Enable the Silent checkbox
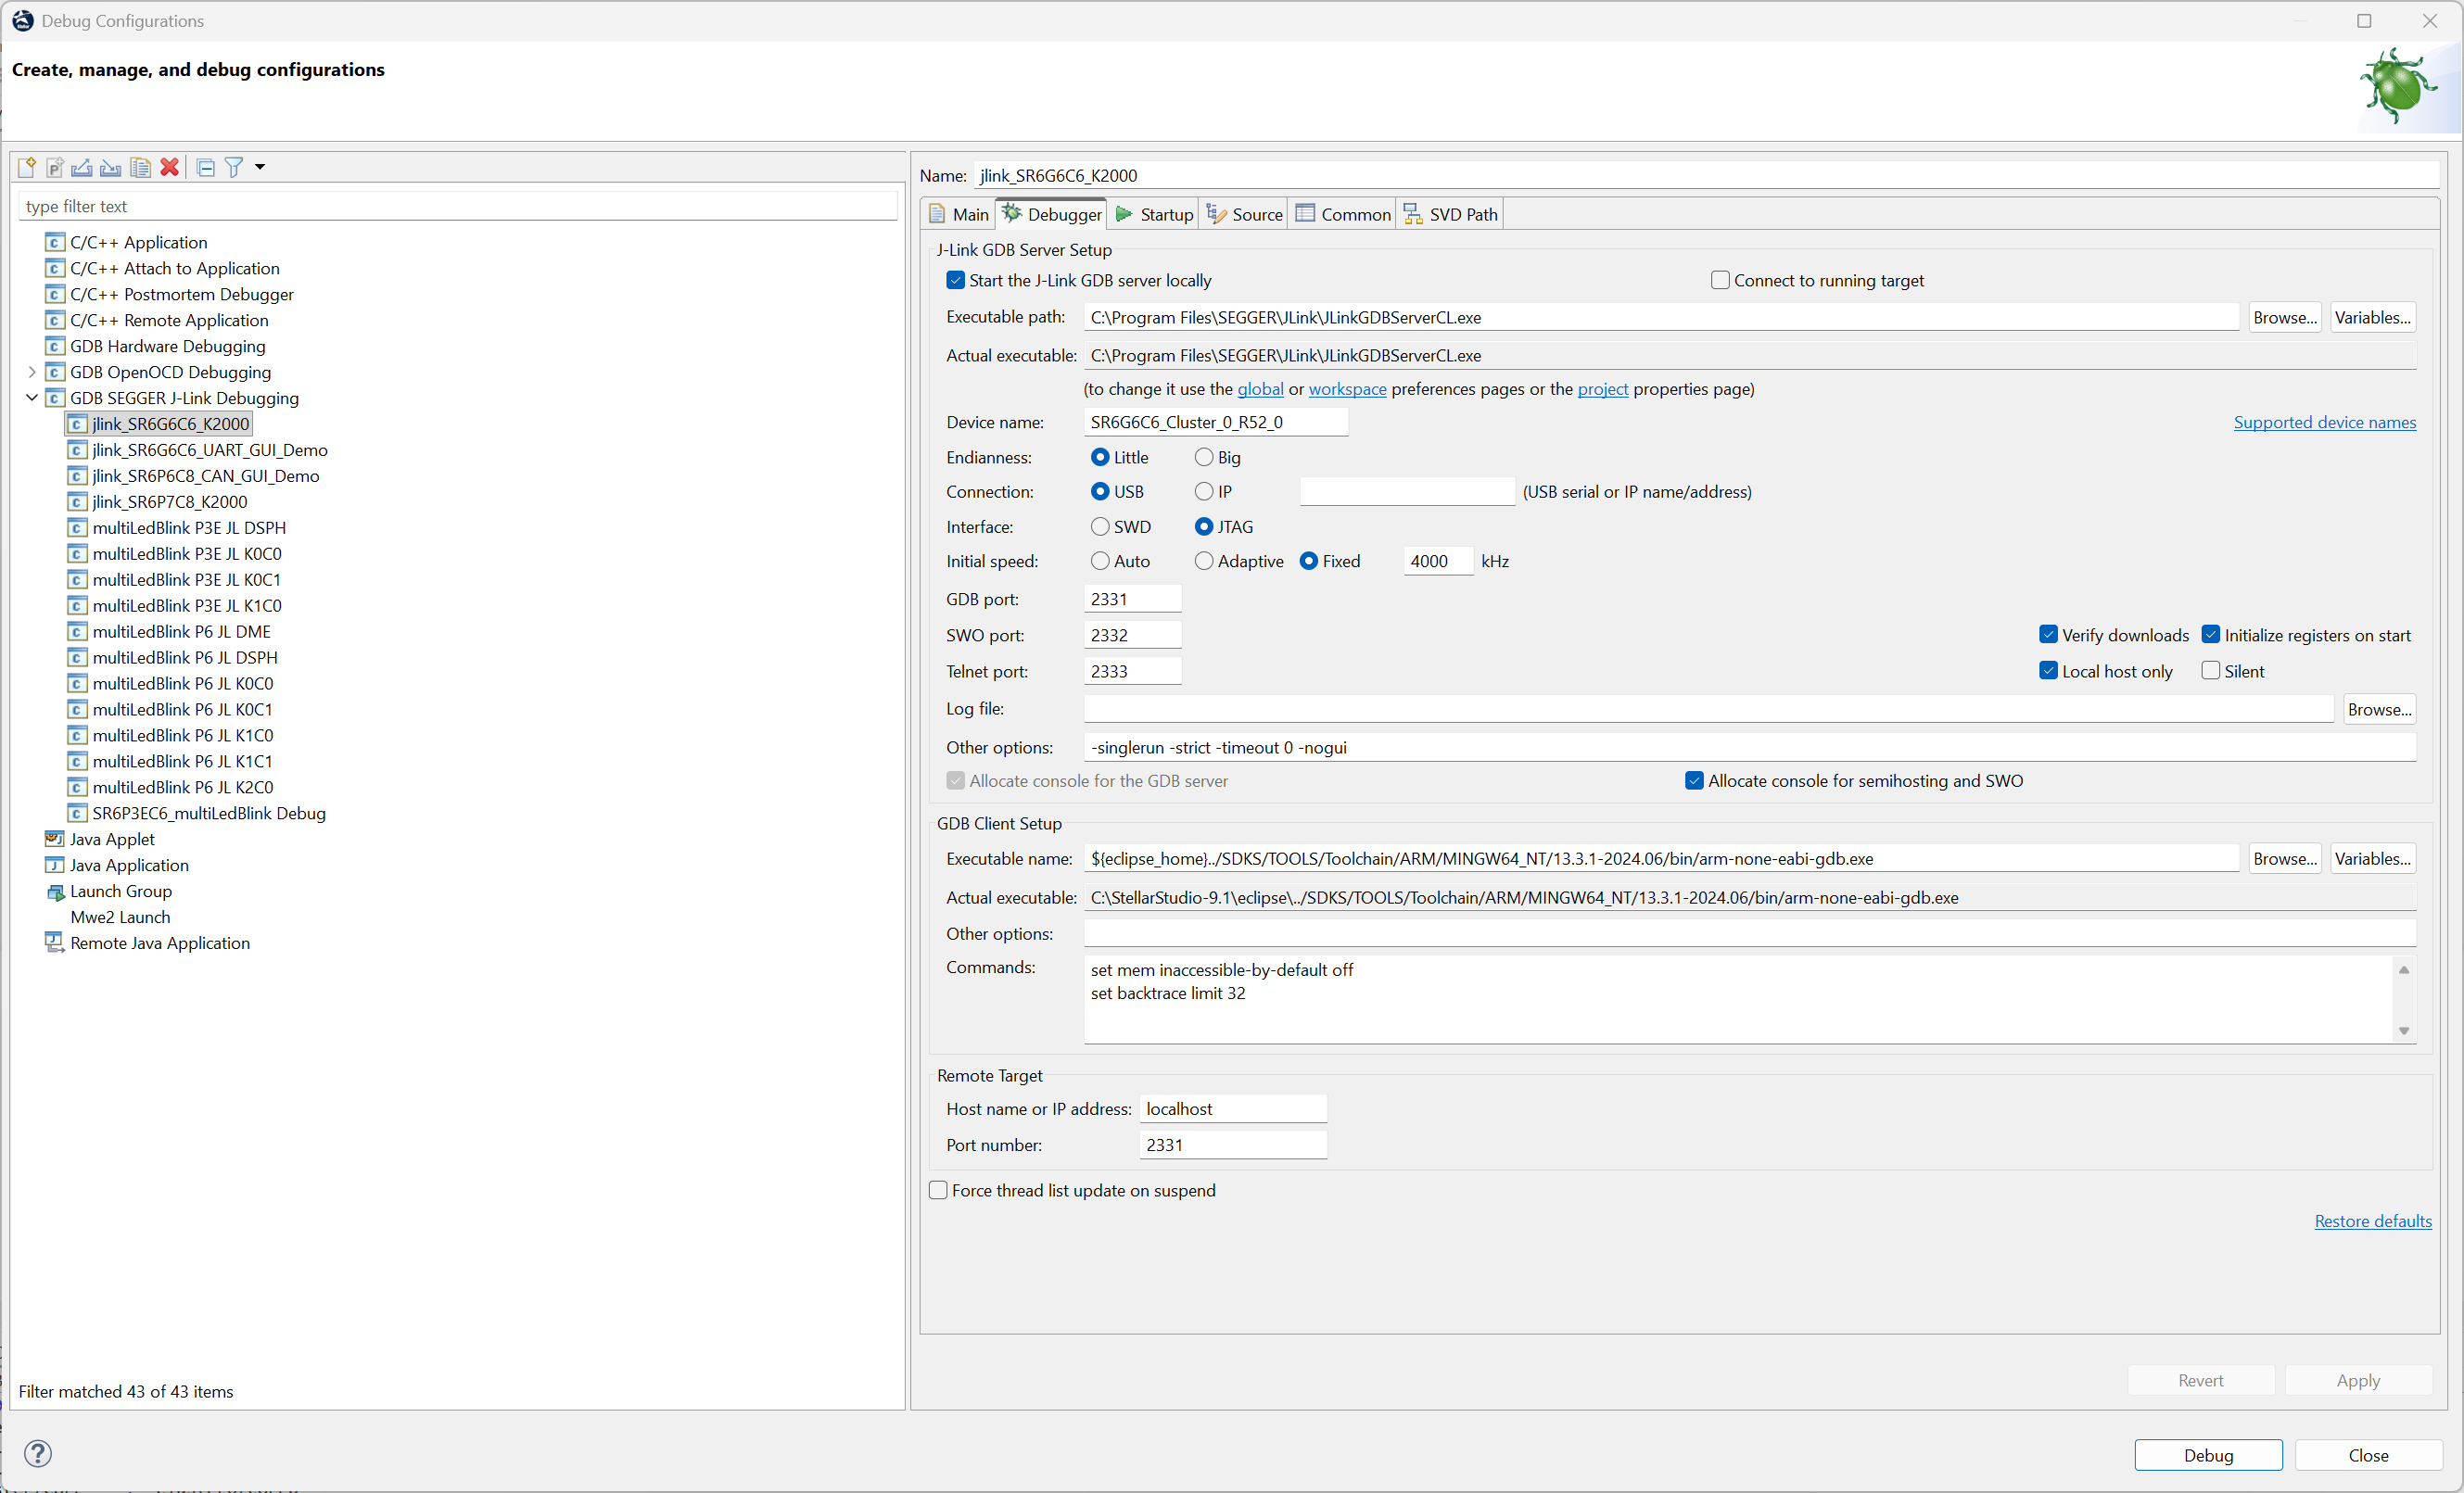2464x1493 pixels. tap(2211, 671)
